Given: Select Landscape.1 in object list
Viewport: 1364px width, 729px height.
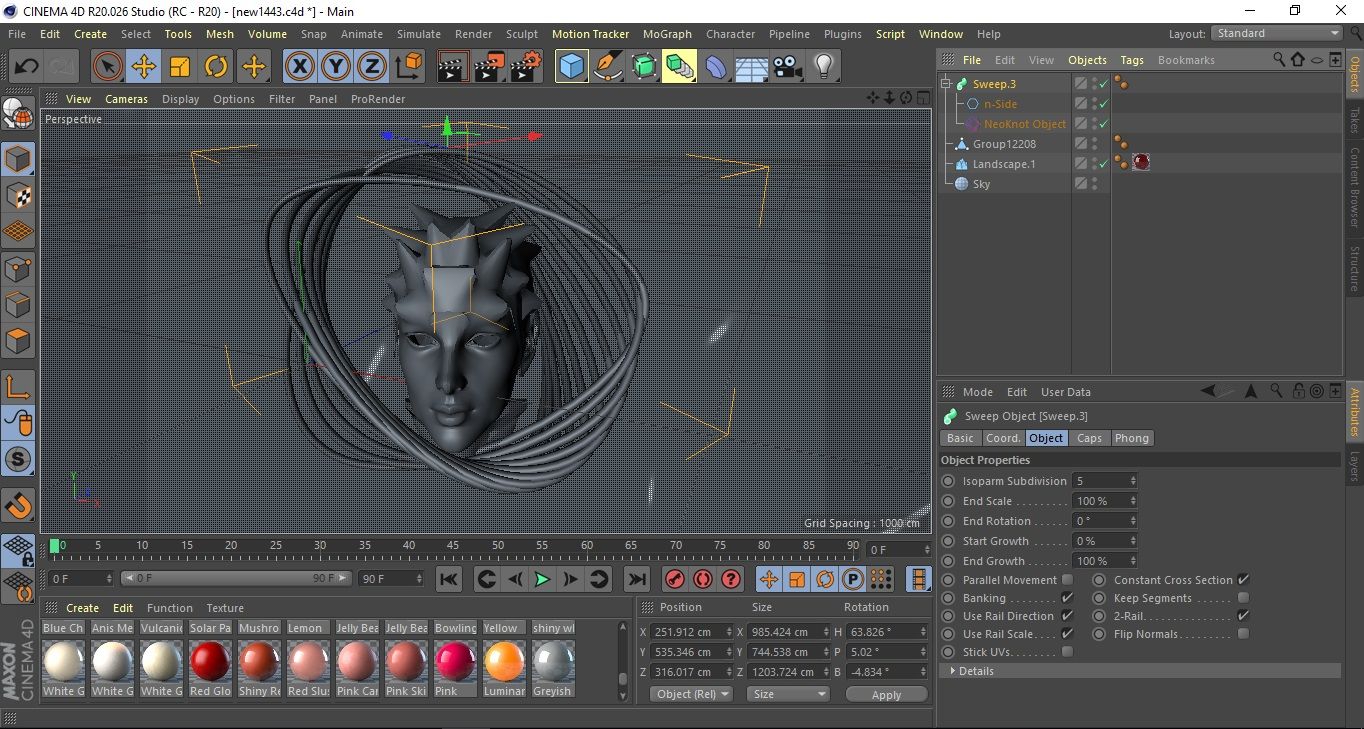Looking at the screenshot, I should 1003,164.
